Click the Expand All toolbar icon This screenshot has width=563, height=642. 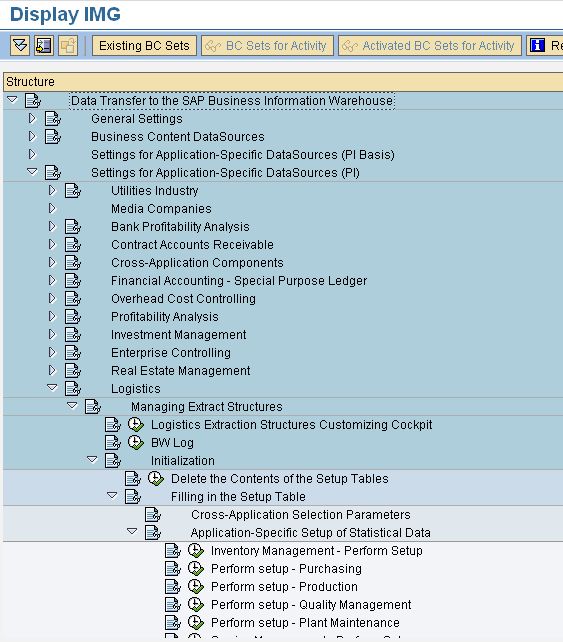[x=20, y=45]
